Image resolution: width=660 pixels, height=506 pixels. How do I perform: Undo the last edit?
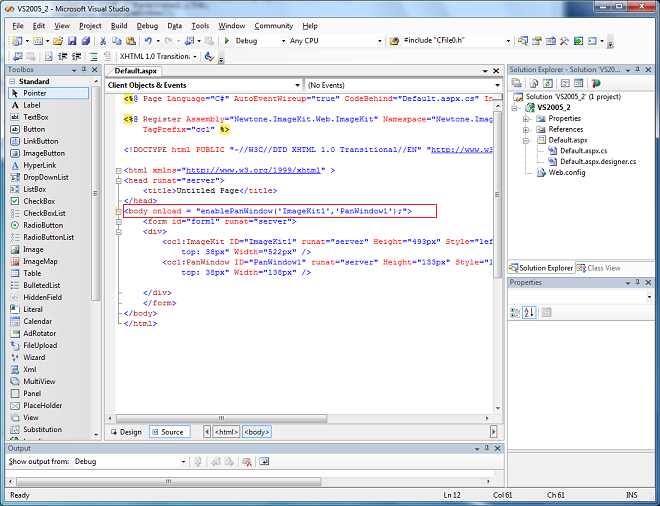pyautogui.click(x=148, y=41)
